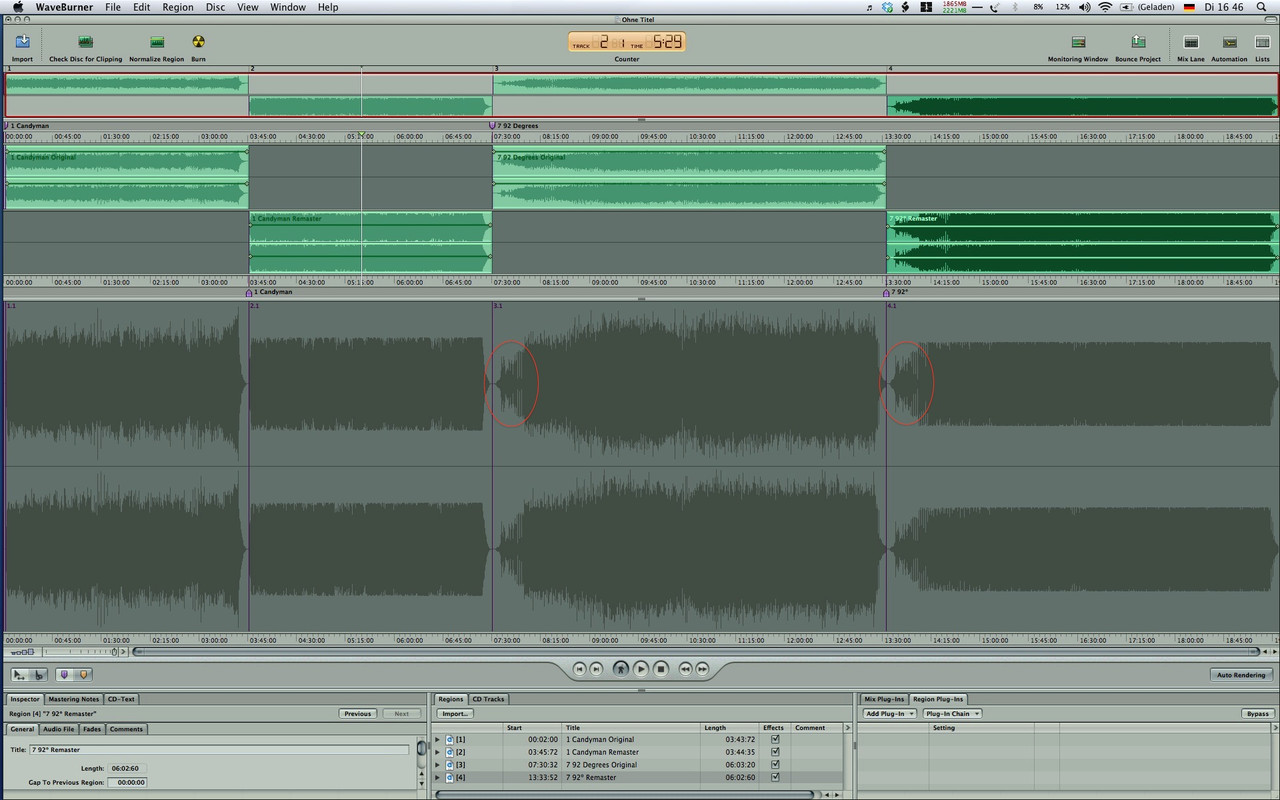Select the 7 92 Degrees Original region block

pyautogui.click(x=689, y=177)
